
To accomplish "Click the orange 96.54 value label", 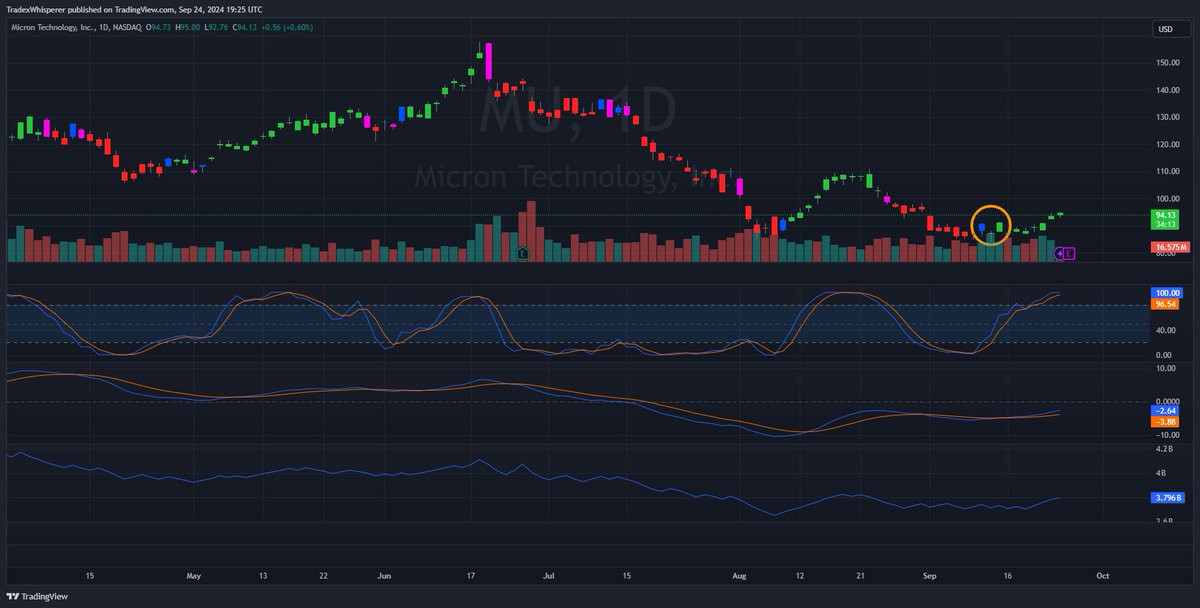I will [1166, 302].
